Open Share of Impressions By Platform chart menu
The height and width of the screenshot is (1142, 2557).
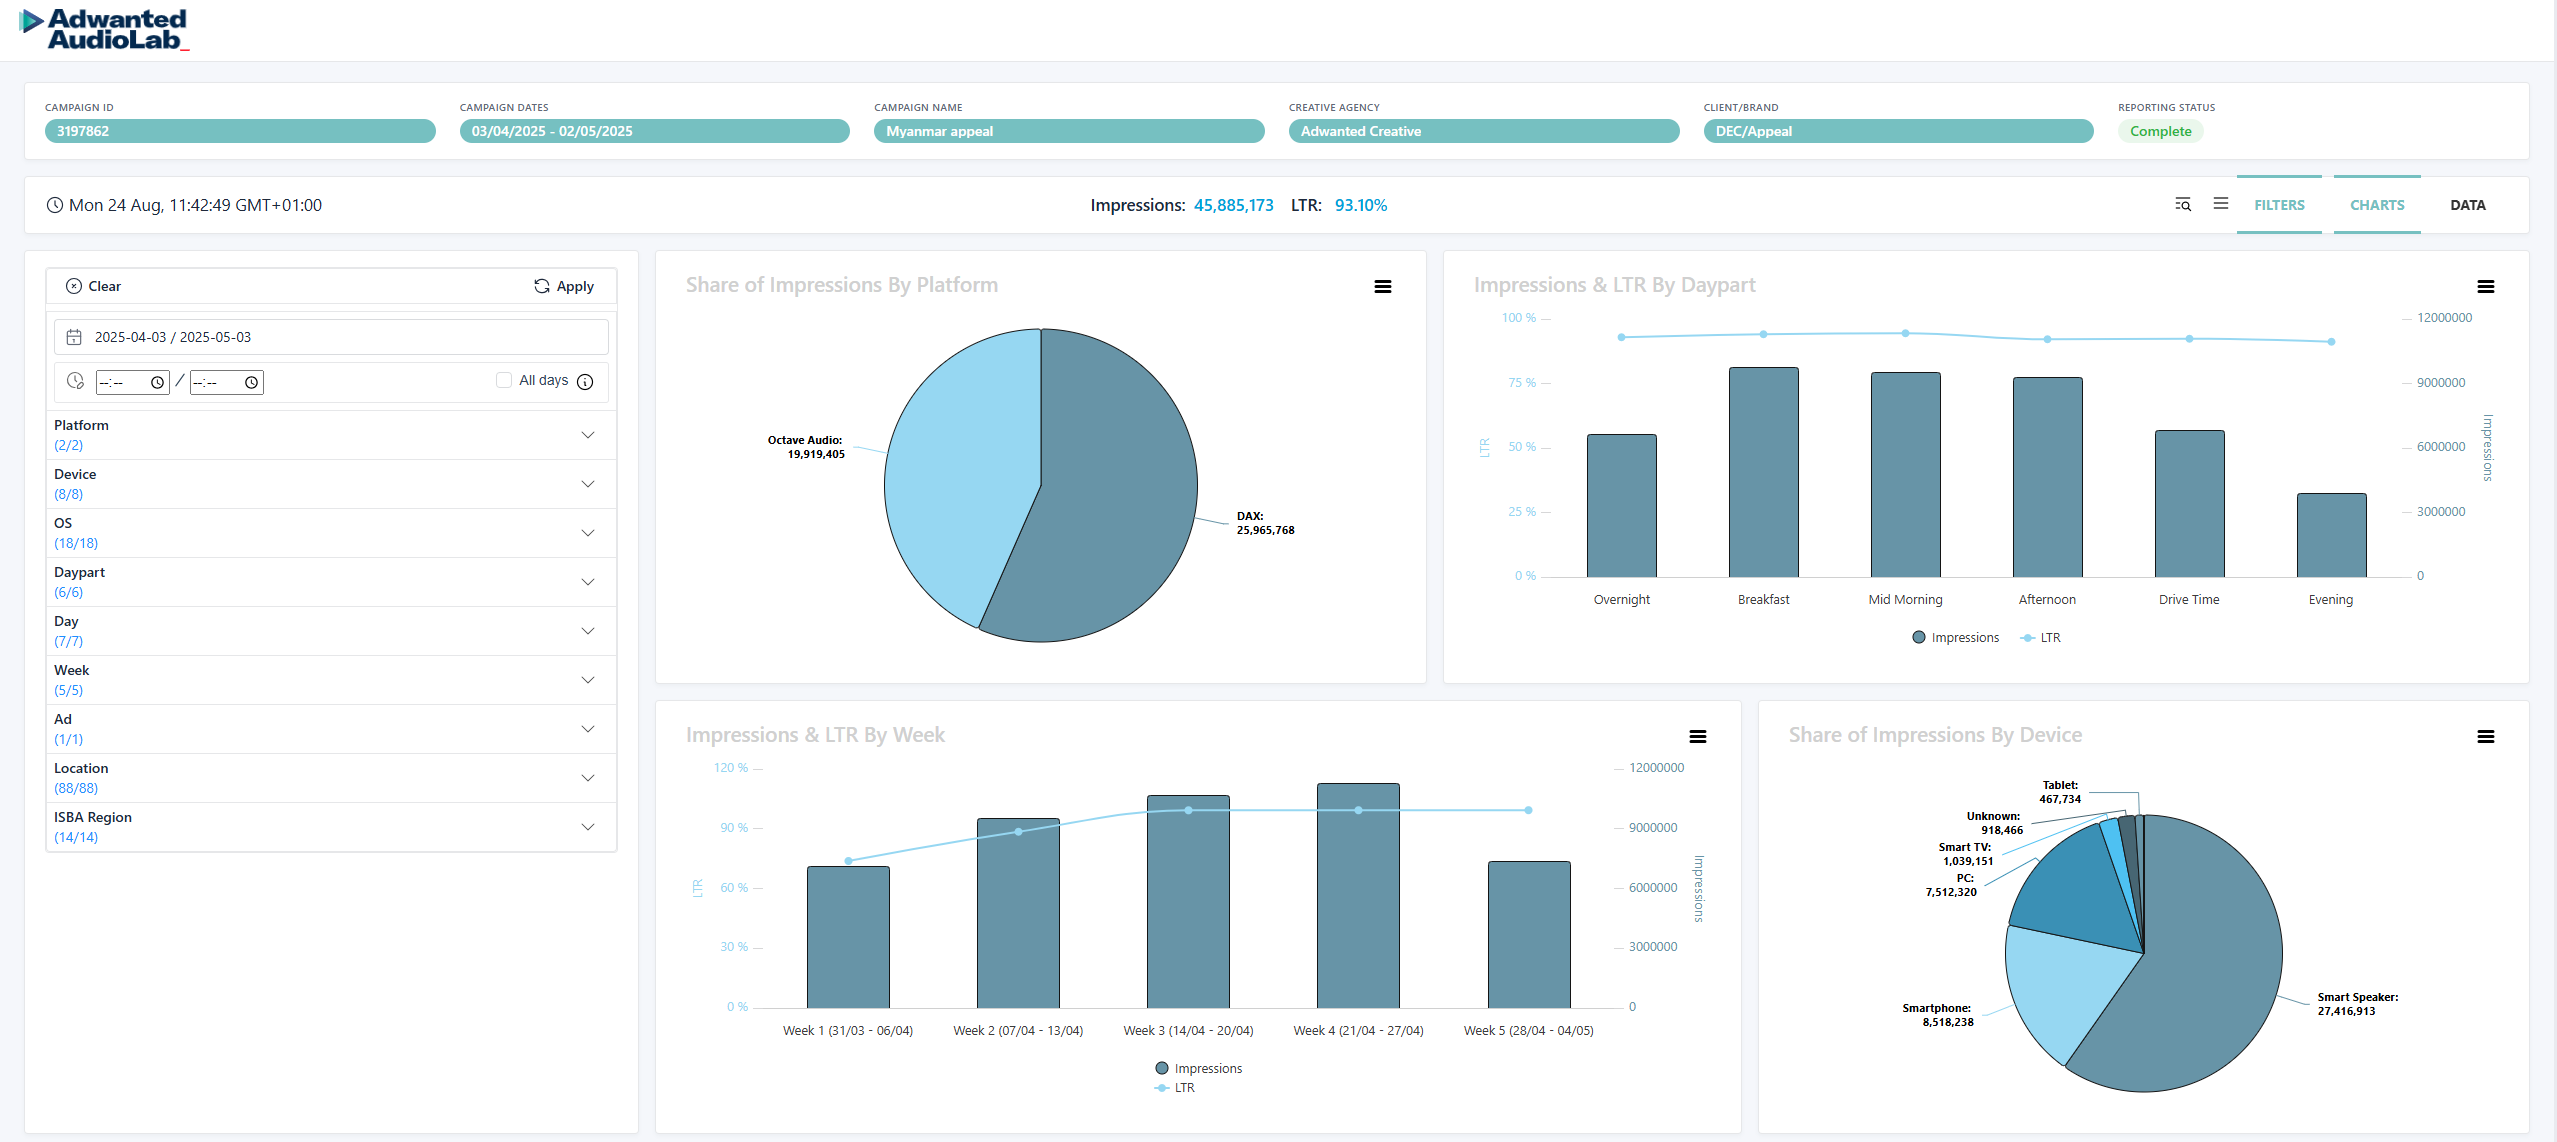[1383, 287]
